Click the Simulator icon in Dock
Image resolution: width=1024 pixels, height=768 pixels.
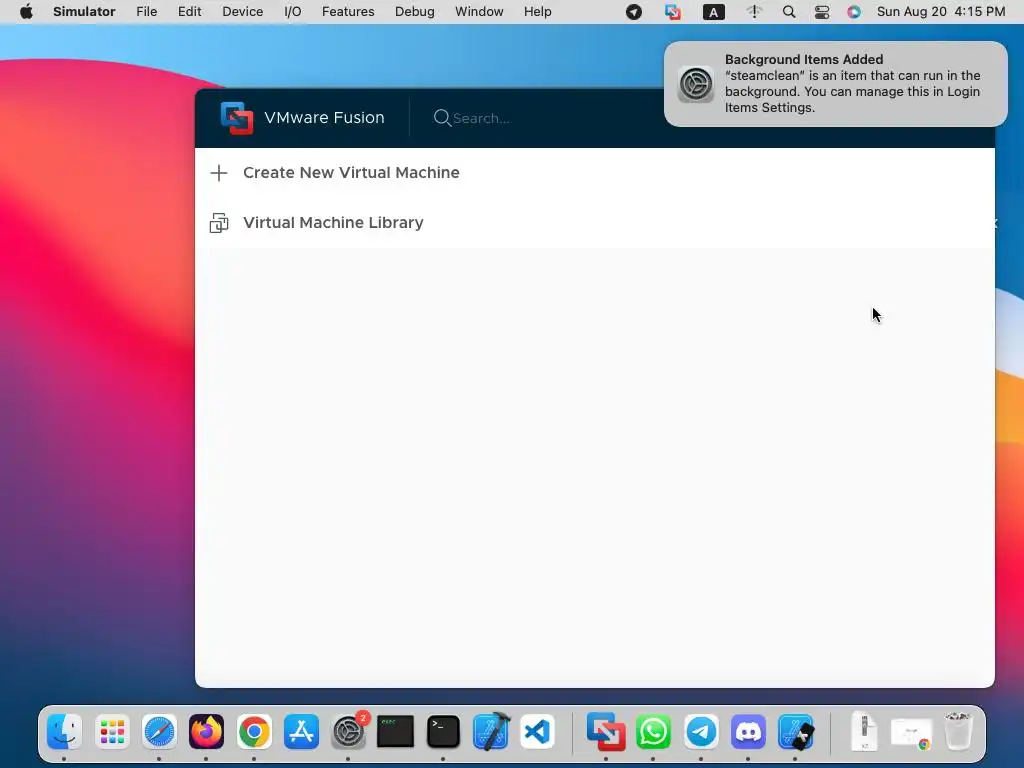pos(796,731)
